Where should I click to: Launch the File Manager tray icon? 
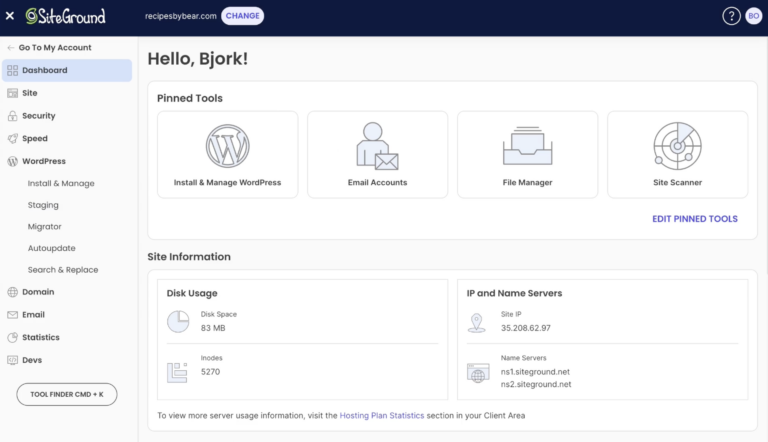click(527, 146)
